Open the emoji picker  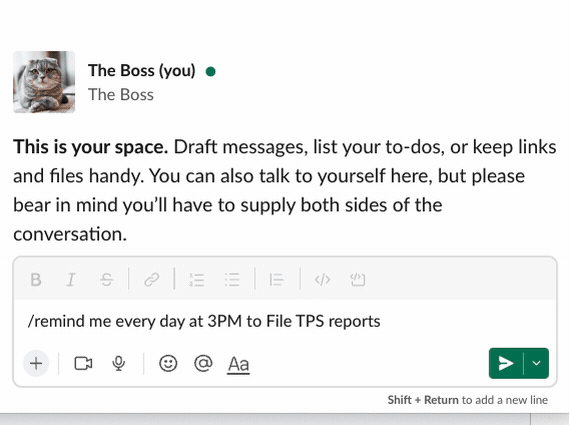click(x=168, y=363)
